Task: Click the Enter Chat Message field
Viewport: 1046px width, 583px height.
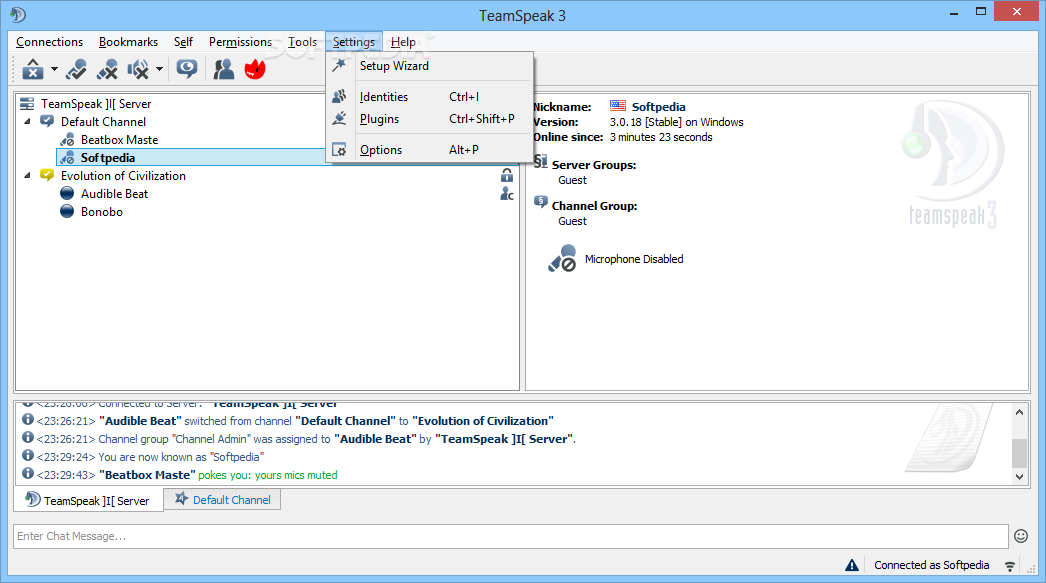Action: 510,536
